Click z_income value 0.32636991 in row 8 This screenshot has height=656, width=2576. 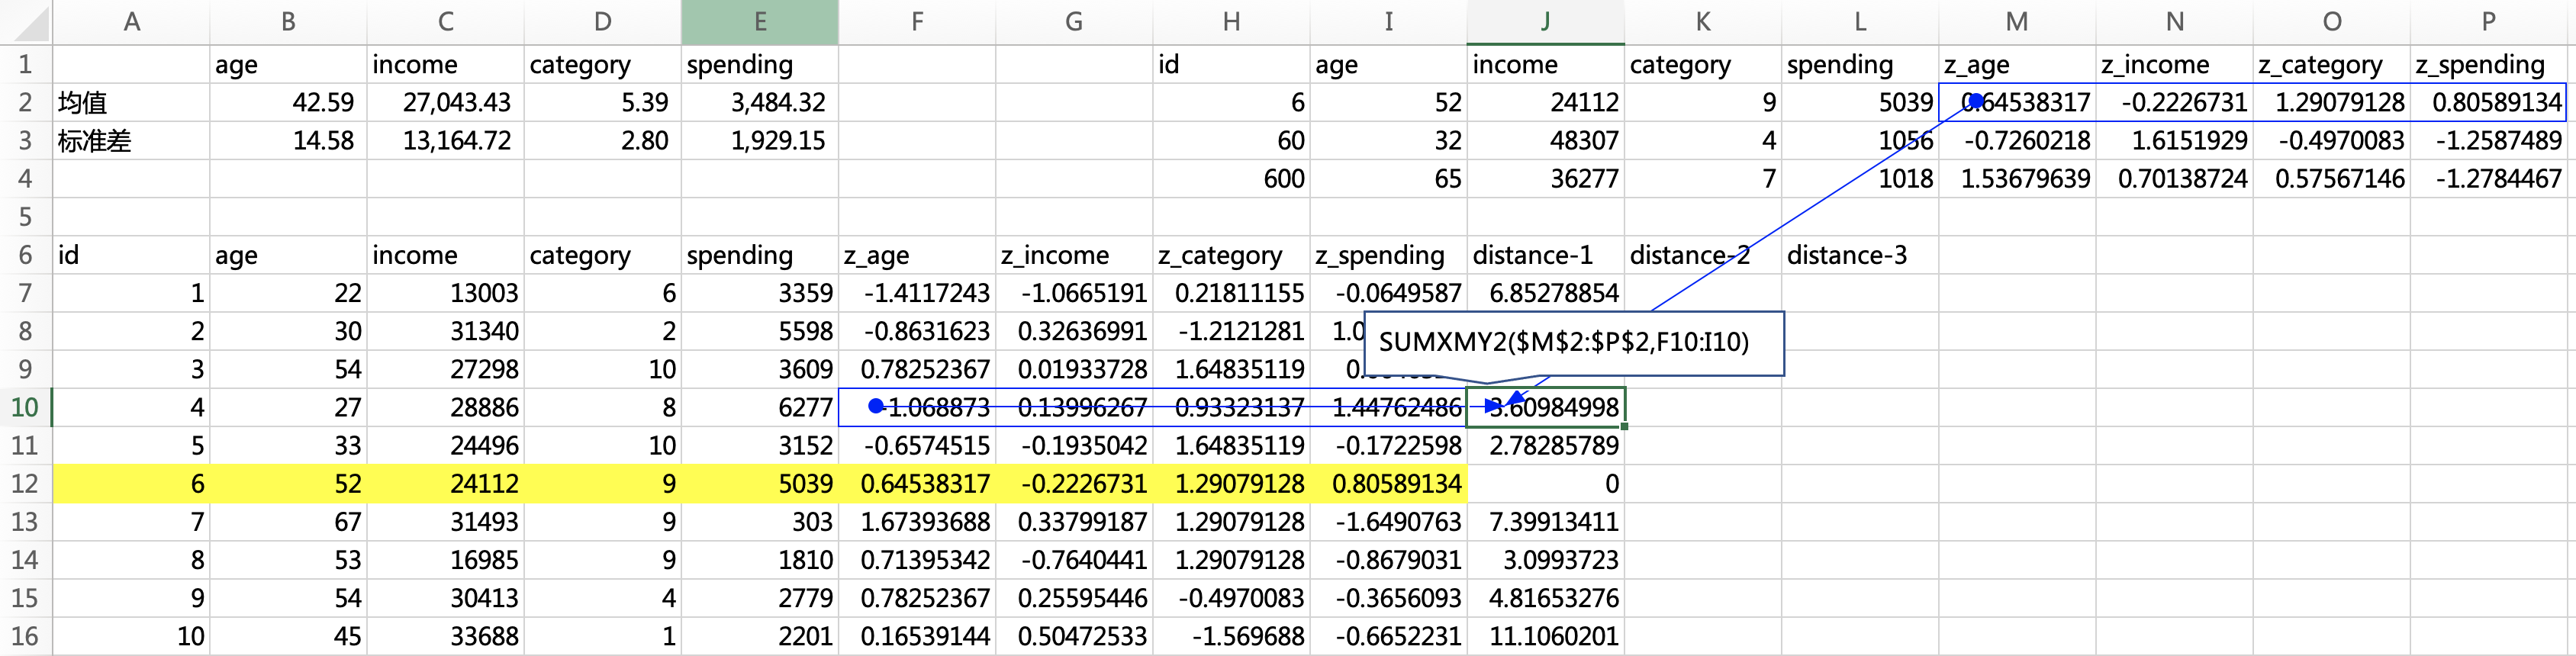(x=1074, y=331)
